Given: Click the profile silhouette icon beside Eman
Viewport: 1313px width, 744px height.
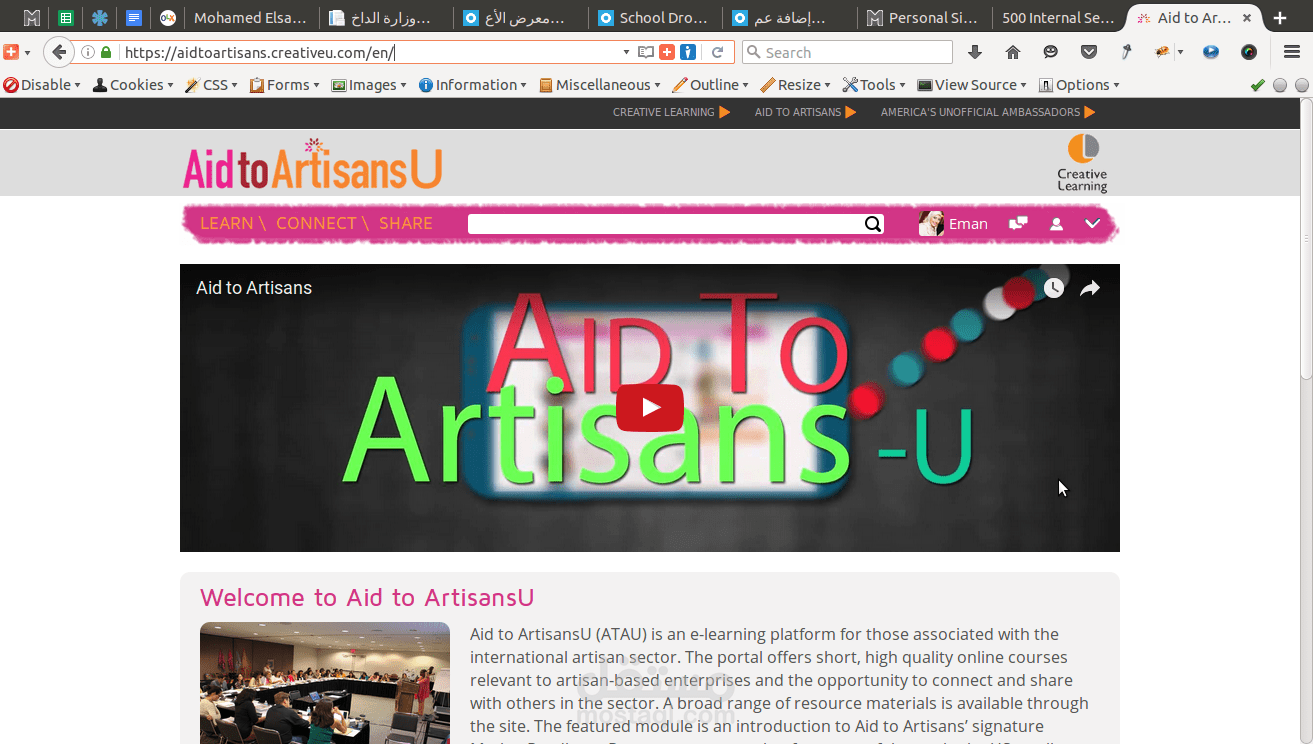Looking at the screenshot, I should [x=1056, y=223].
